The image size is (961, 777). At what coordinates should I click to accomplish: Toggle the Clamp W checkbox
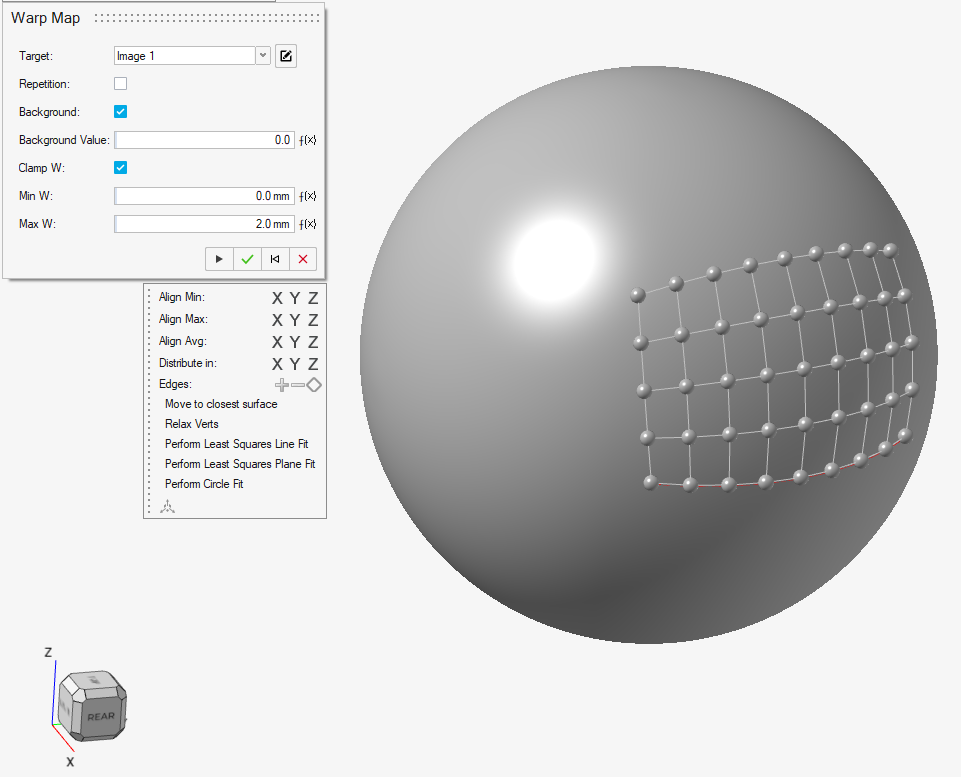pyautogui.click(x=120, y=168)
